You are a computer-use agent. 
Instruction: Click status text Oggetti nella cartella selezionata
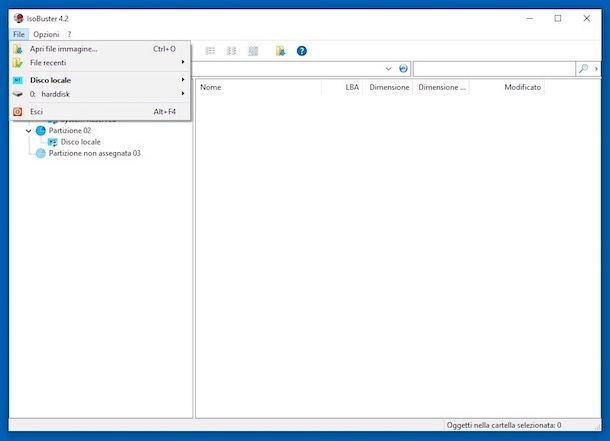pyautogui.click(x=504, y=425)
